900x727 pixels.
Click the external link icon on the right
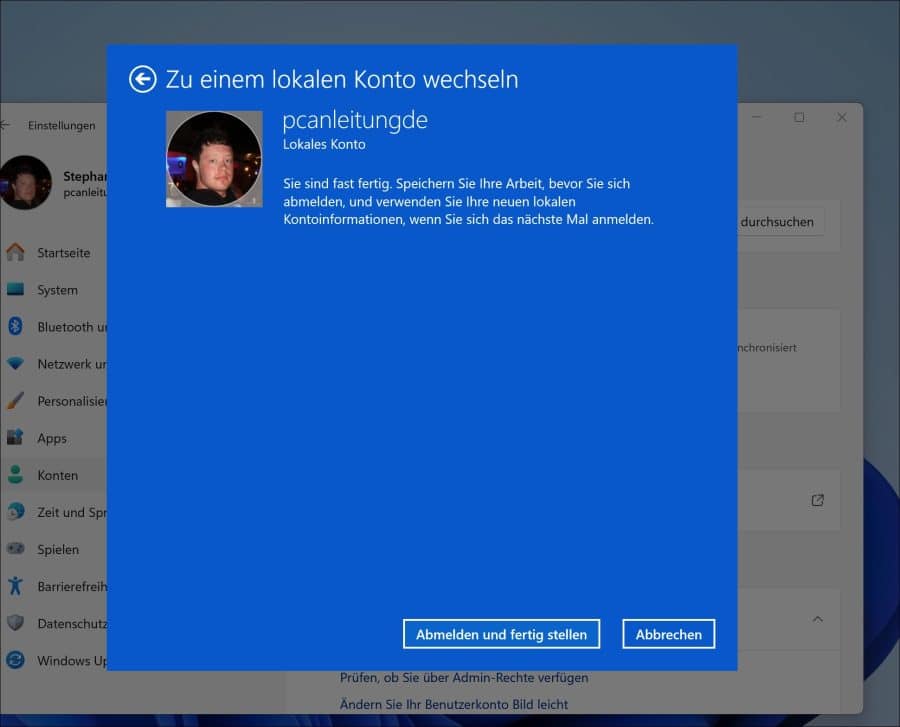(x=817, y=500)
